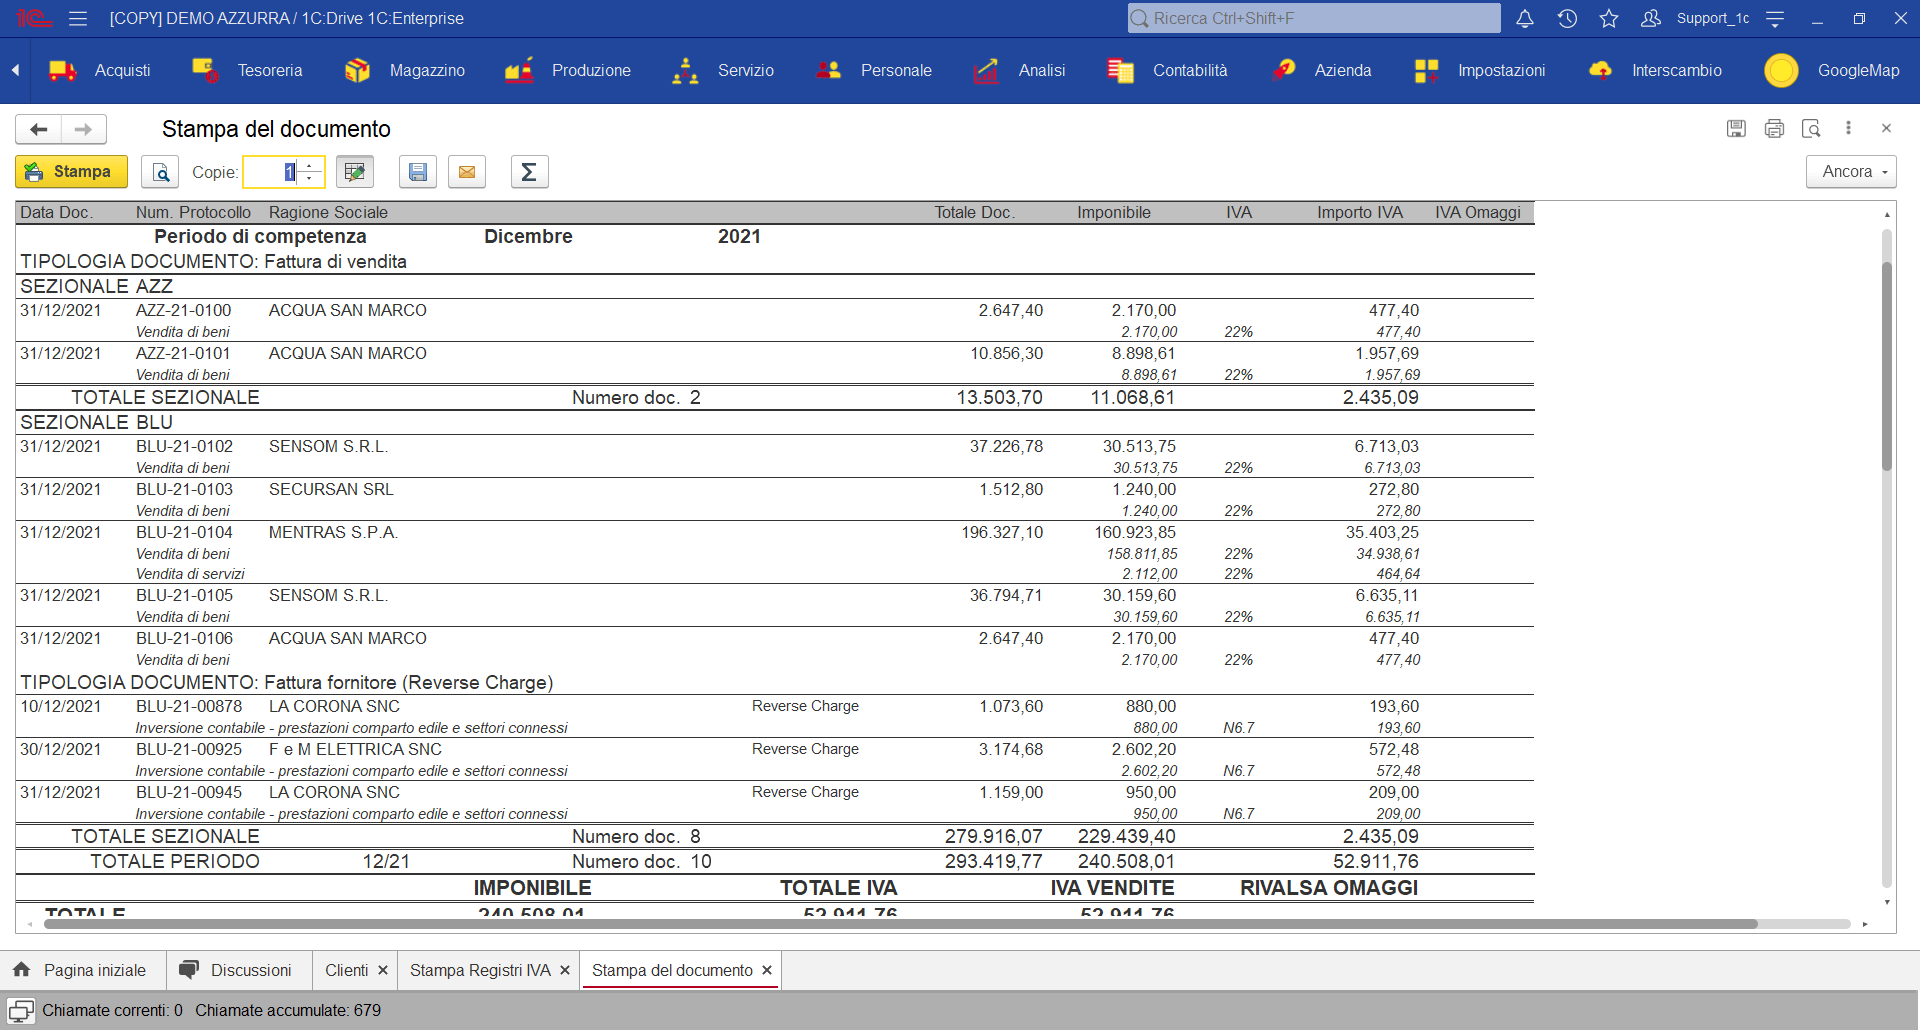1920x1030 pixels.
Task: Select F e M ELETTRICA SNC cell
Action: pos(355,749)
